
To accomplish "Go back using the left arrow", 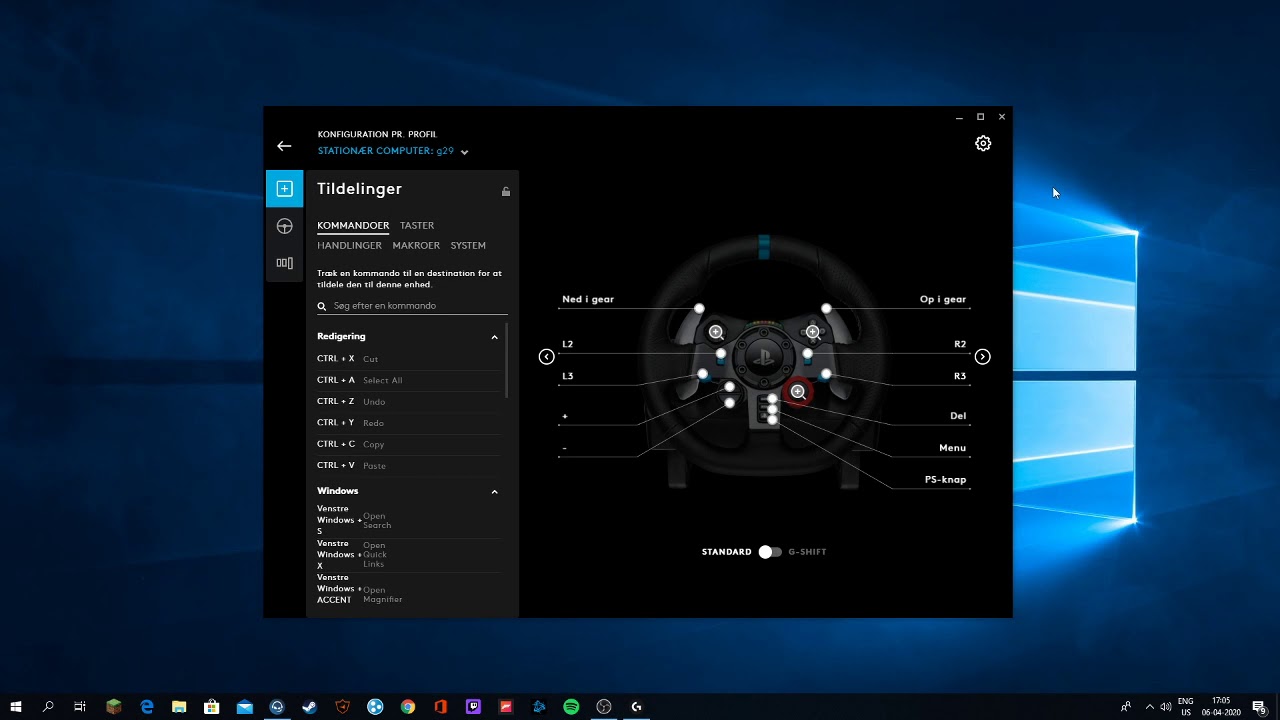I will (x=284, y=146).
